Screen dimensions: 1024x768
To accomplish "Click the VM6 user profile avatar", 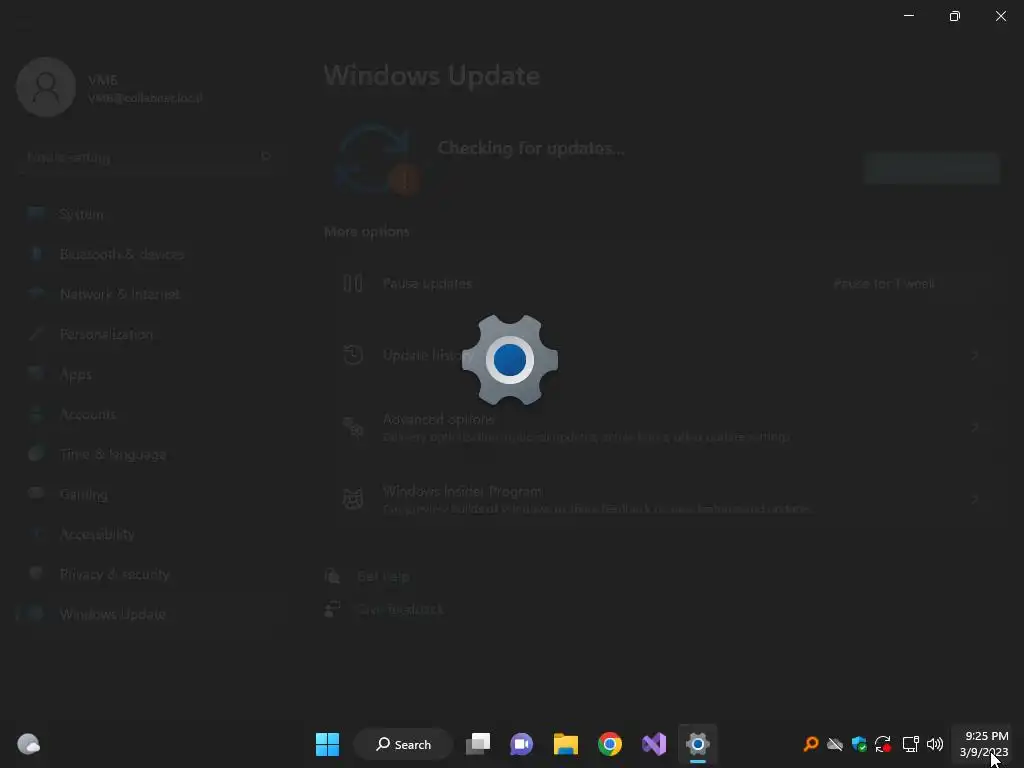I will click(46, 87).
